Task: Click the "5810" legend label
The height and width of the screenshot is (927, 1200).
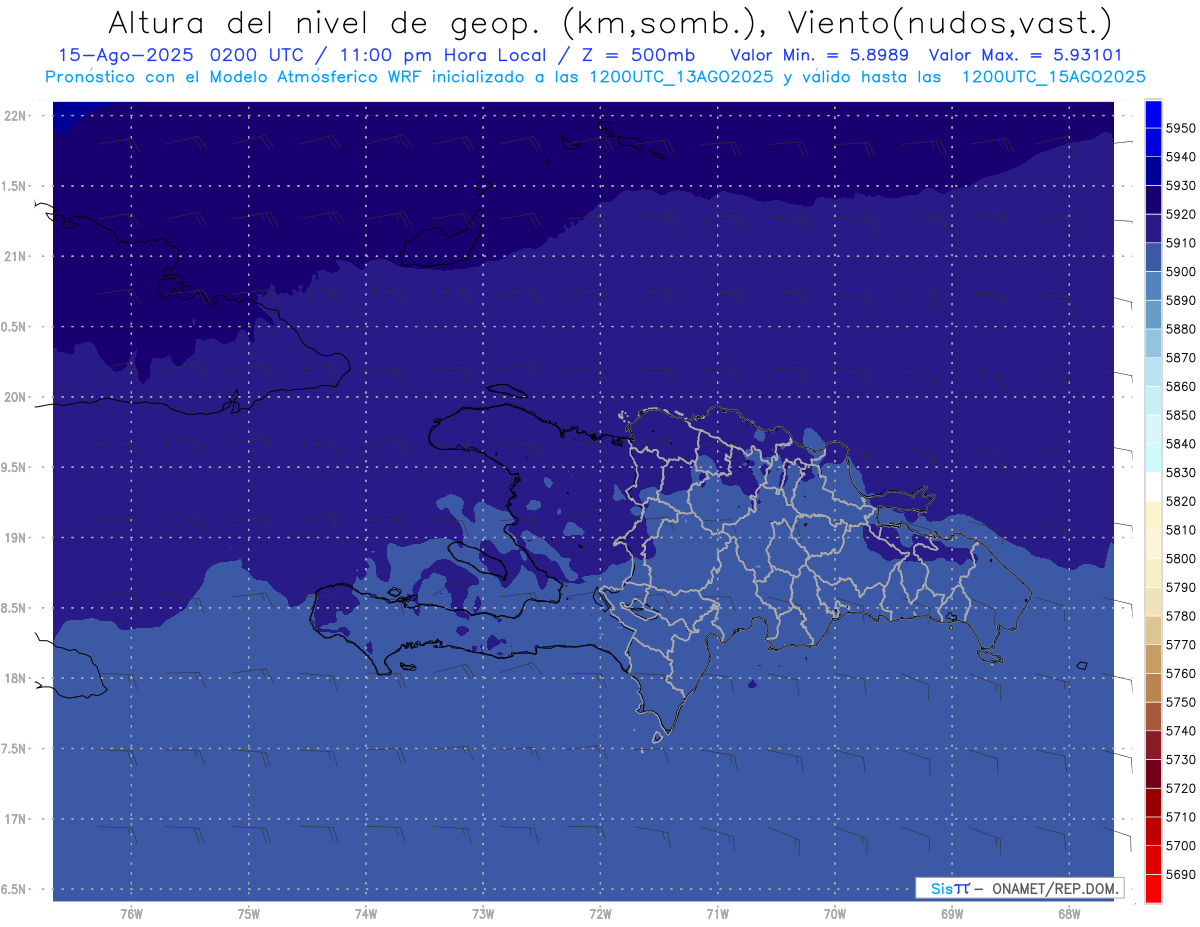Action: pos(1180,530)
